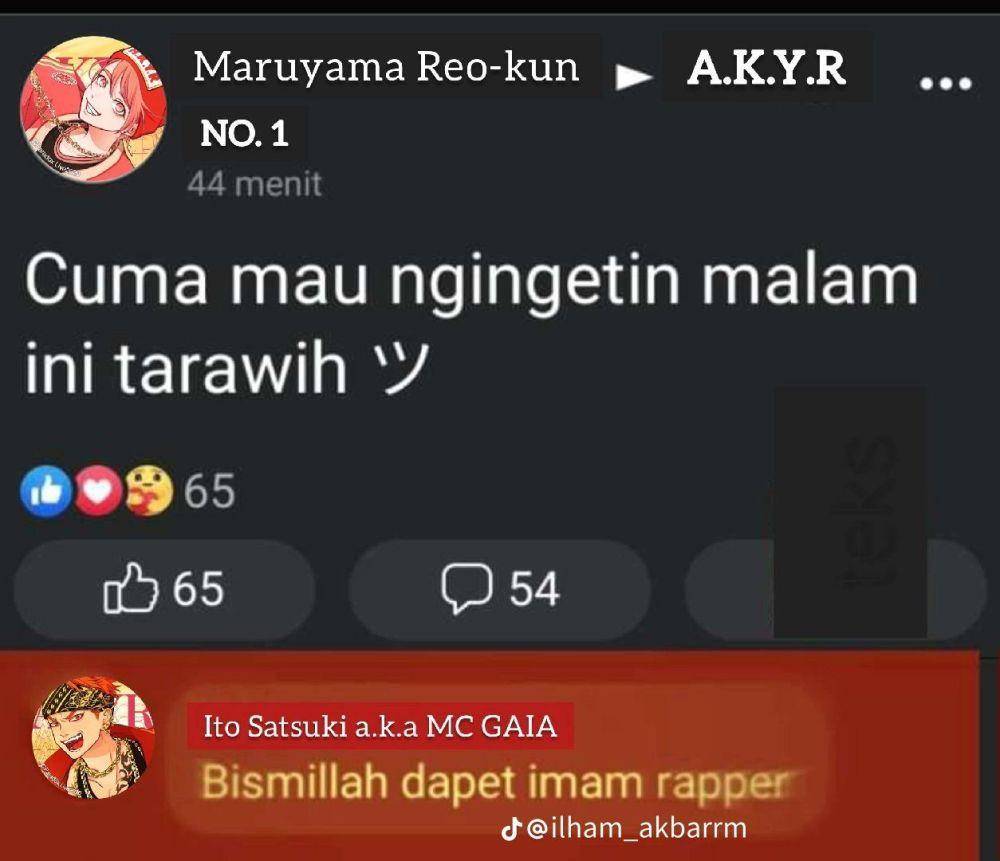Screen dimensions: 1000x861
Task: Open the A.K.Y.R group link
Action: pyautogui.click(x=767, y=68)
